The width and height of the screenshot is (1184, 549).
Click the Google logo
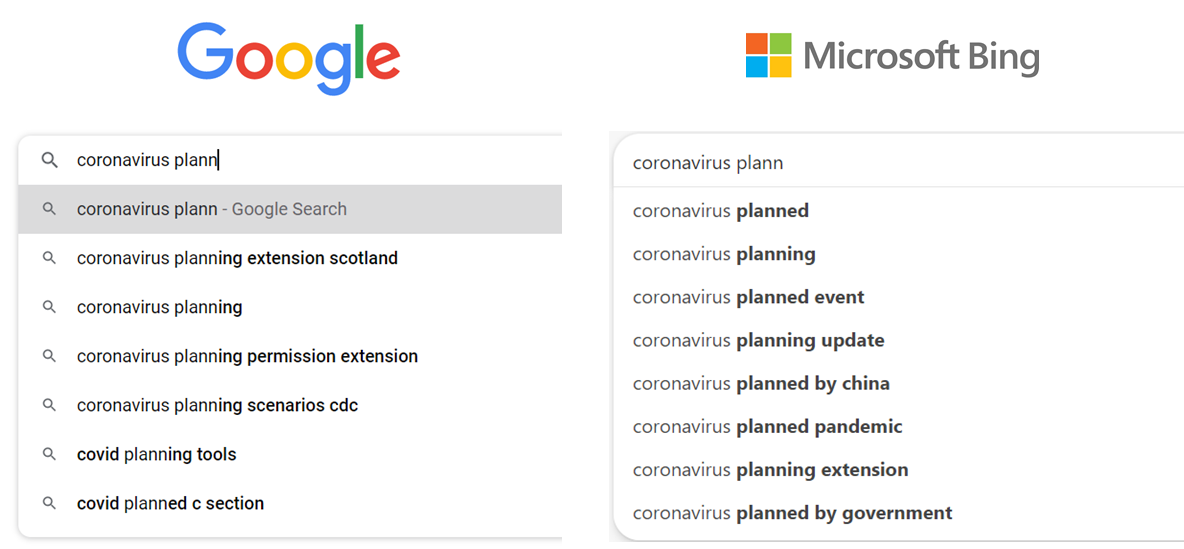pos(288,58)
